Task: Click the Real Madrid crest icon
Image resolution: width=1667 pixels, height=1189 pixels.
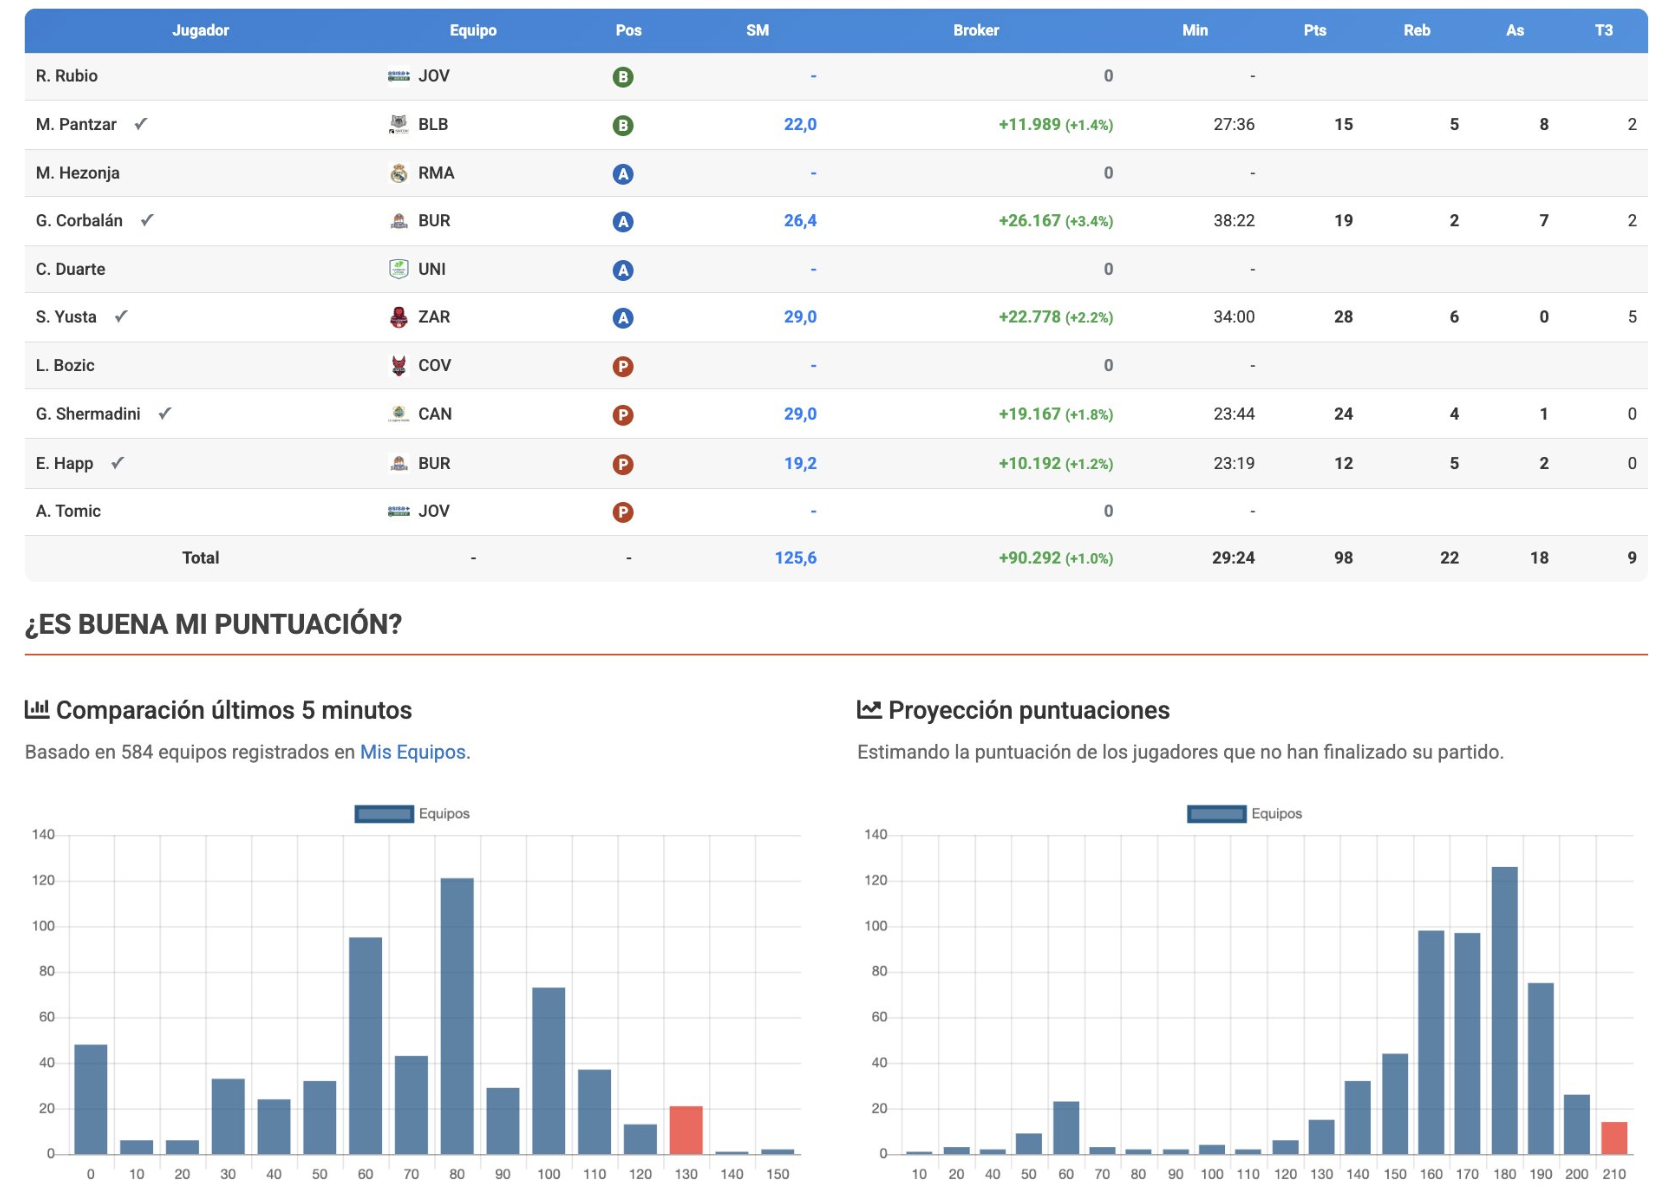Action: pyautogui.click(x=398, y=173)
